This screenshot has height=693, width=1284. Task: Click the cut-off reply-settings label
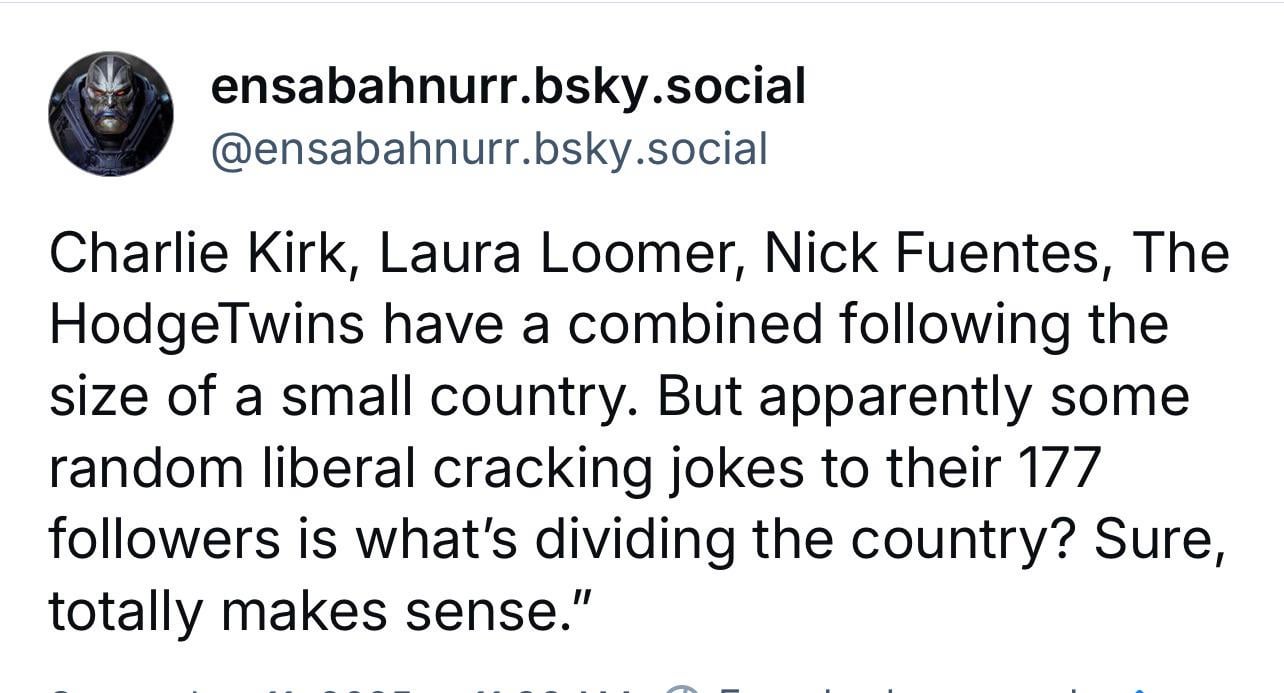(x=905, y=688)
